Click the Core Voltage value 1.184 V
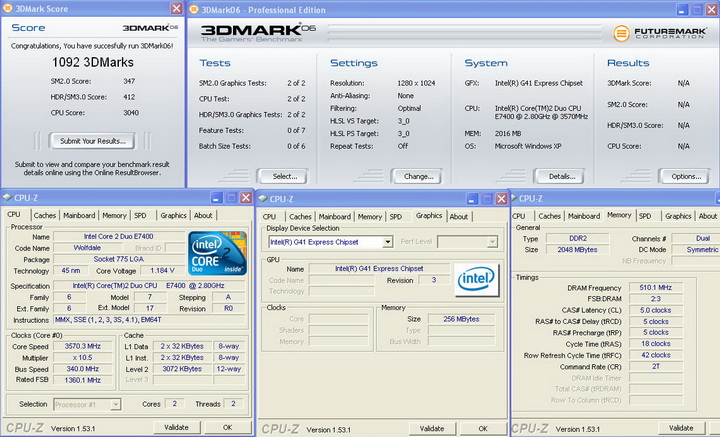 162,270
